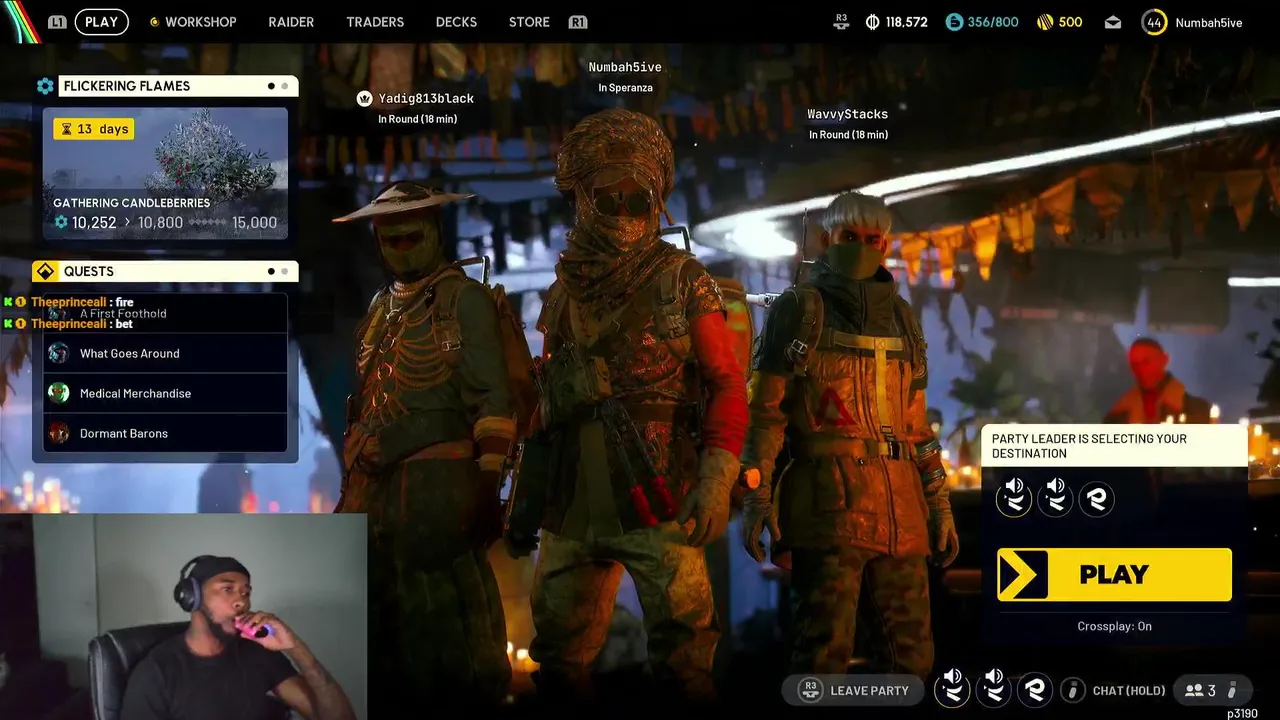Viewport: 1280px width, 720px height.
Task: Select the PLAY tab in top navigation
Action: tap(101, 21)
